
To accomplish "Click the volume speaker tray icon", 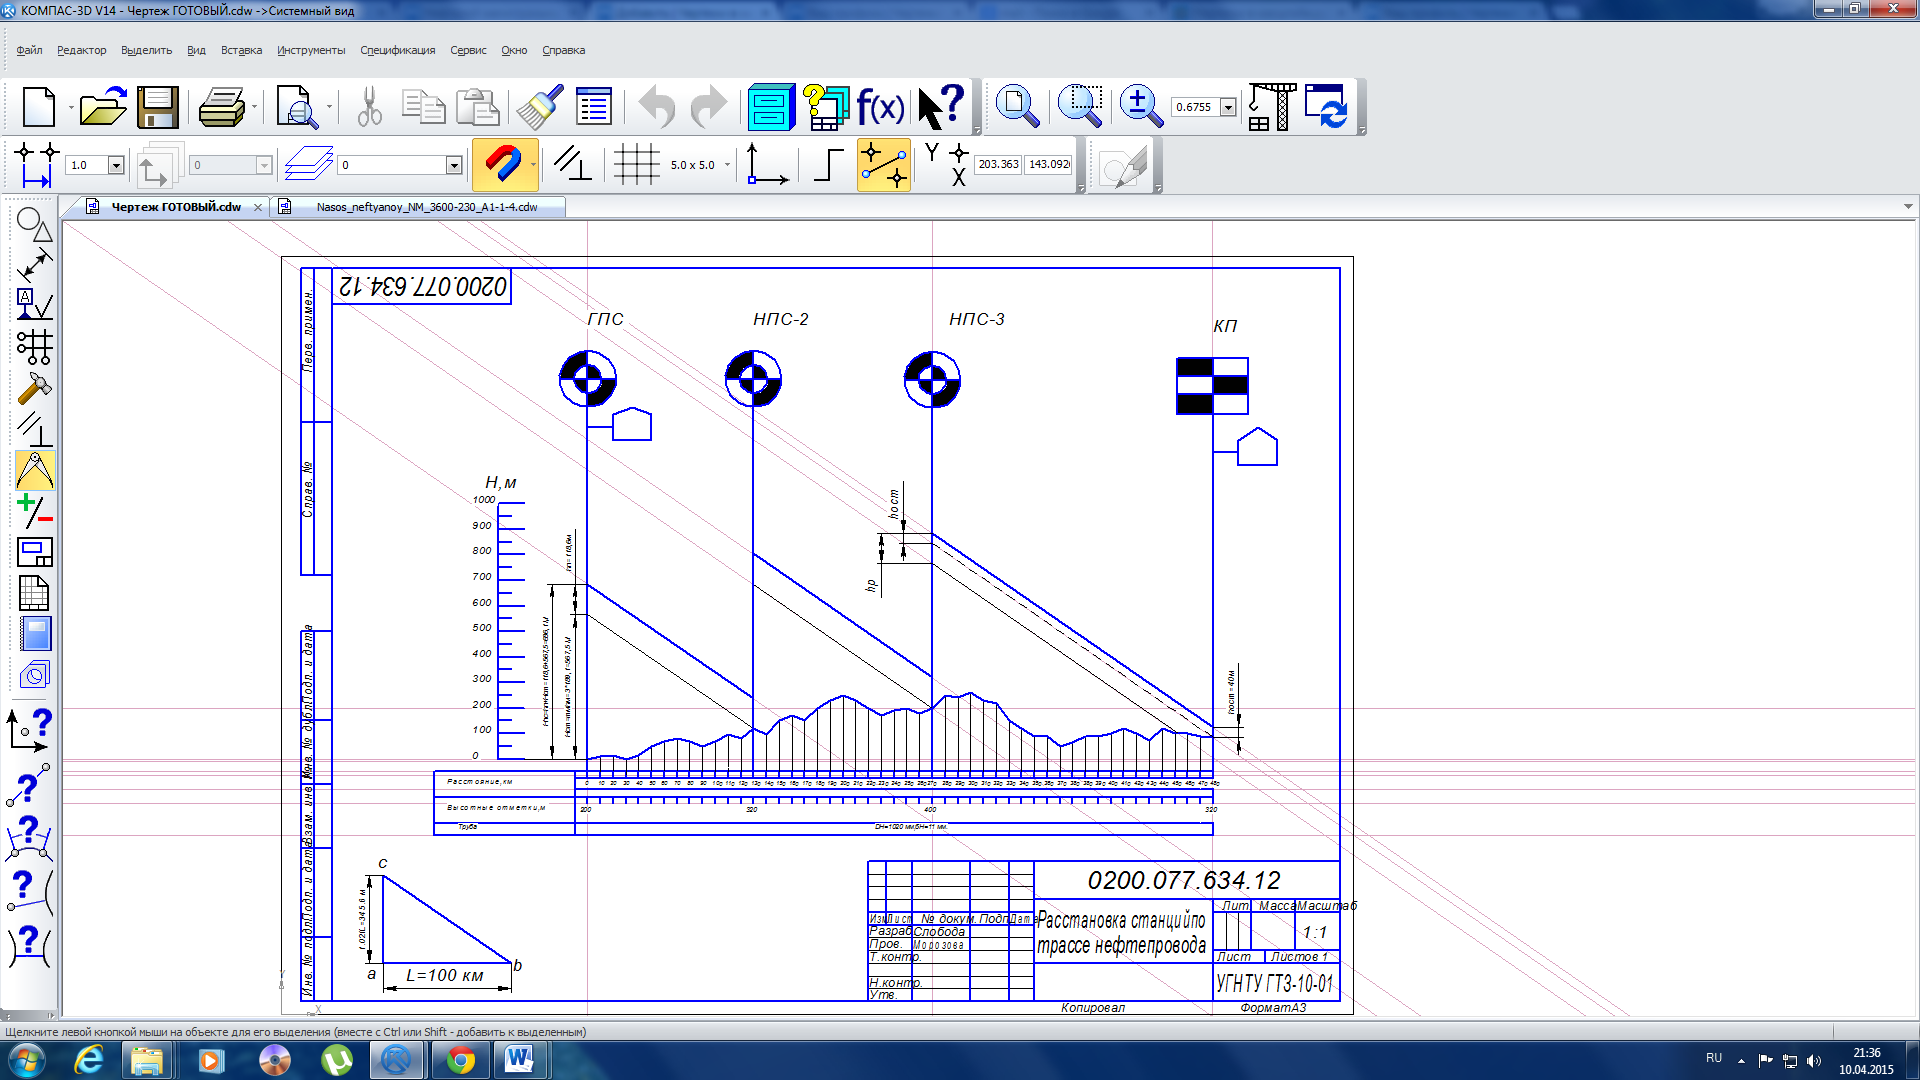I will [x=1814, y=1061].
